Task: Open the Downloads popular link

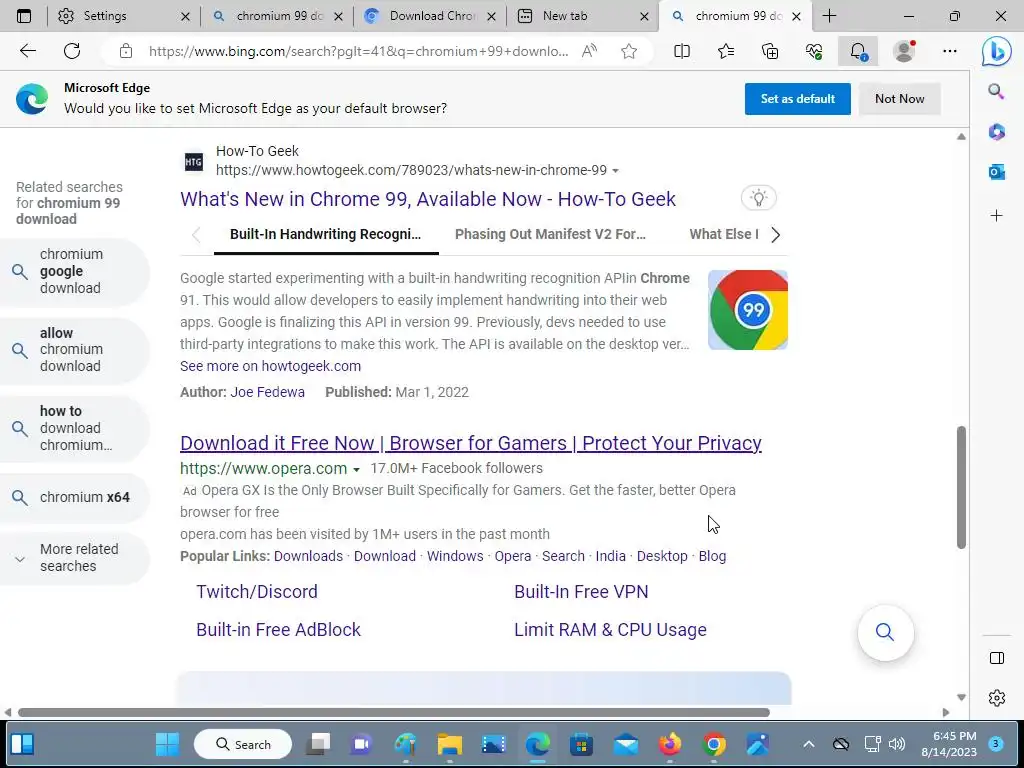Action: tap(308, 556)
